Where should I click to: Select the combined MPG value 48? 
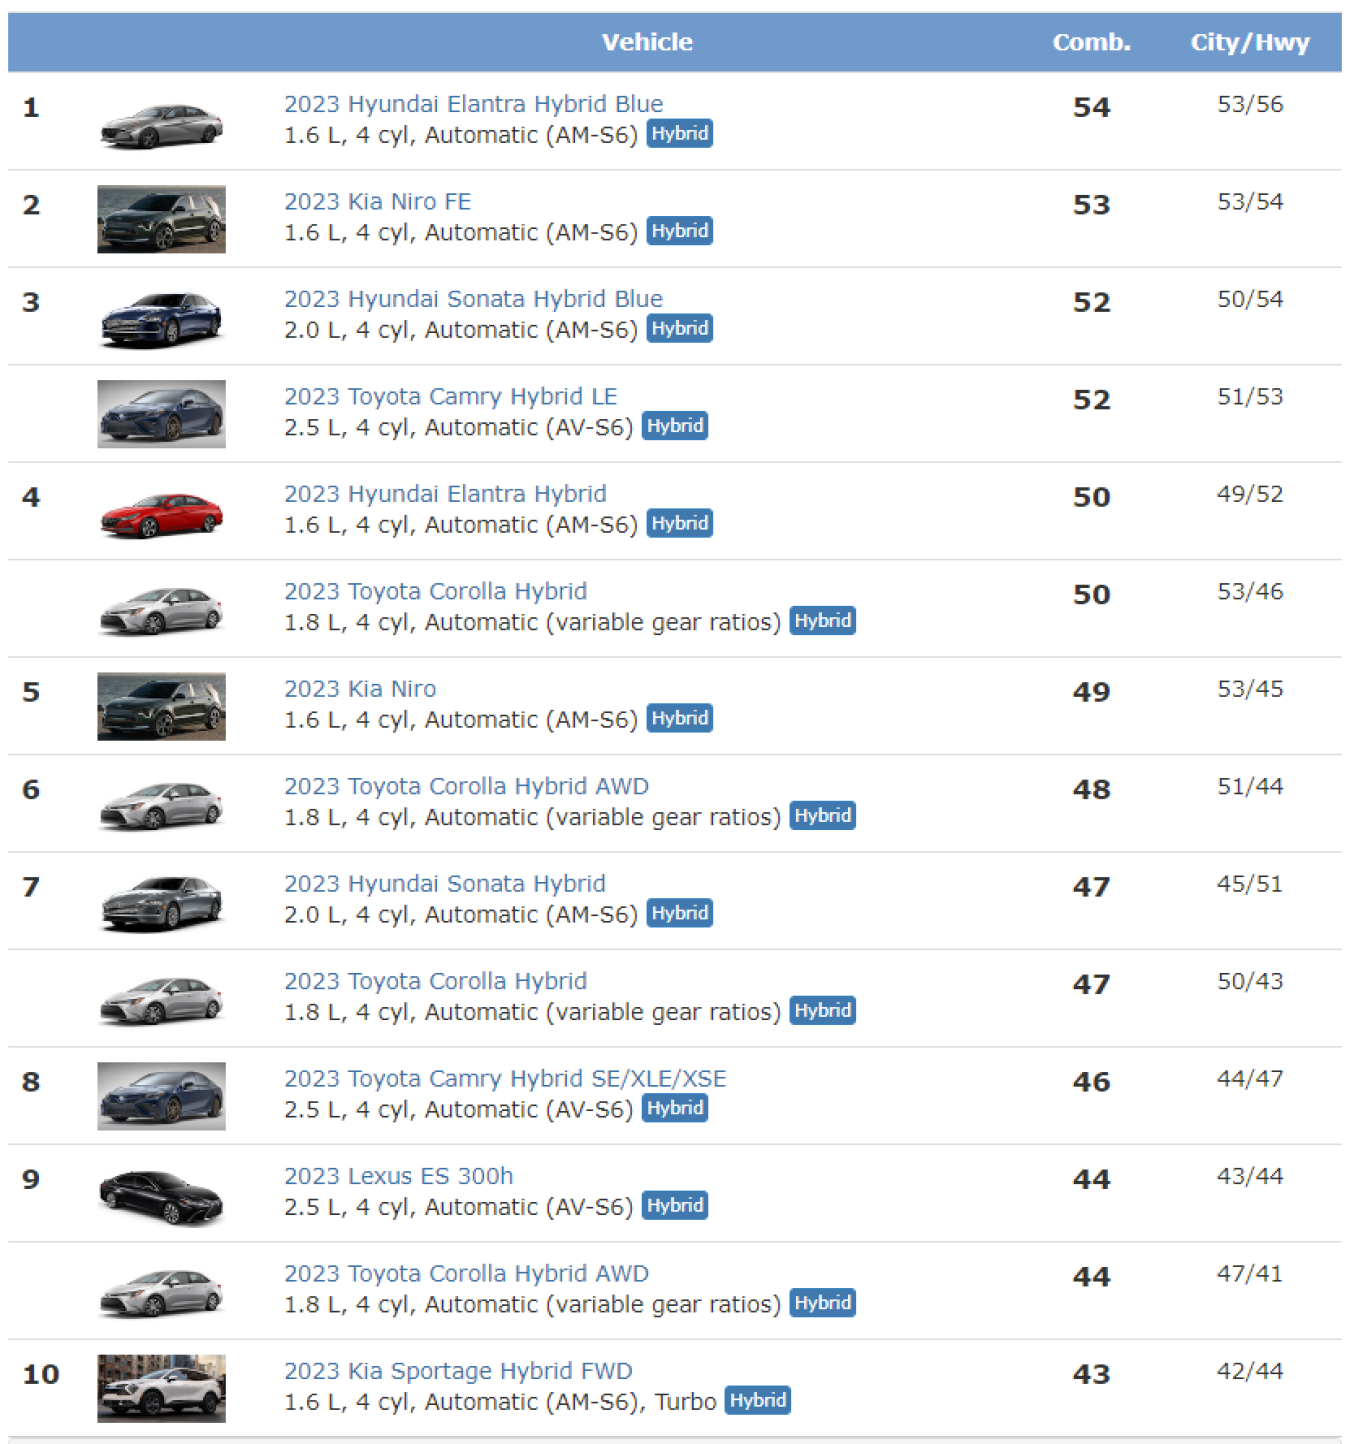(1091, 790)
